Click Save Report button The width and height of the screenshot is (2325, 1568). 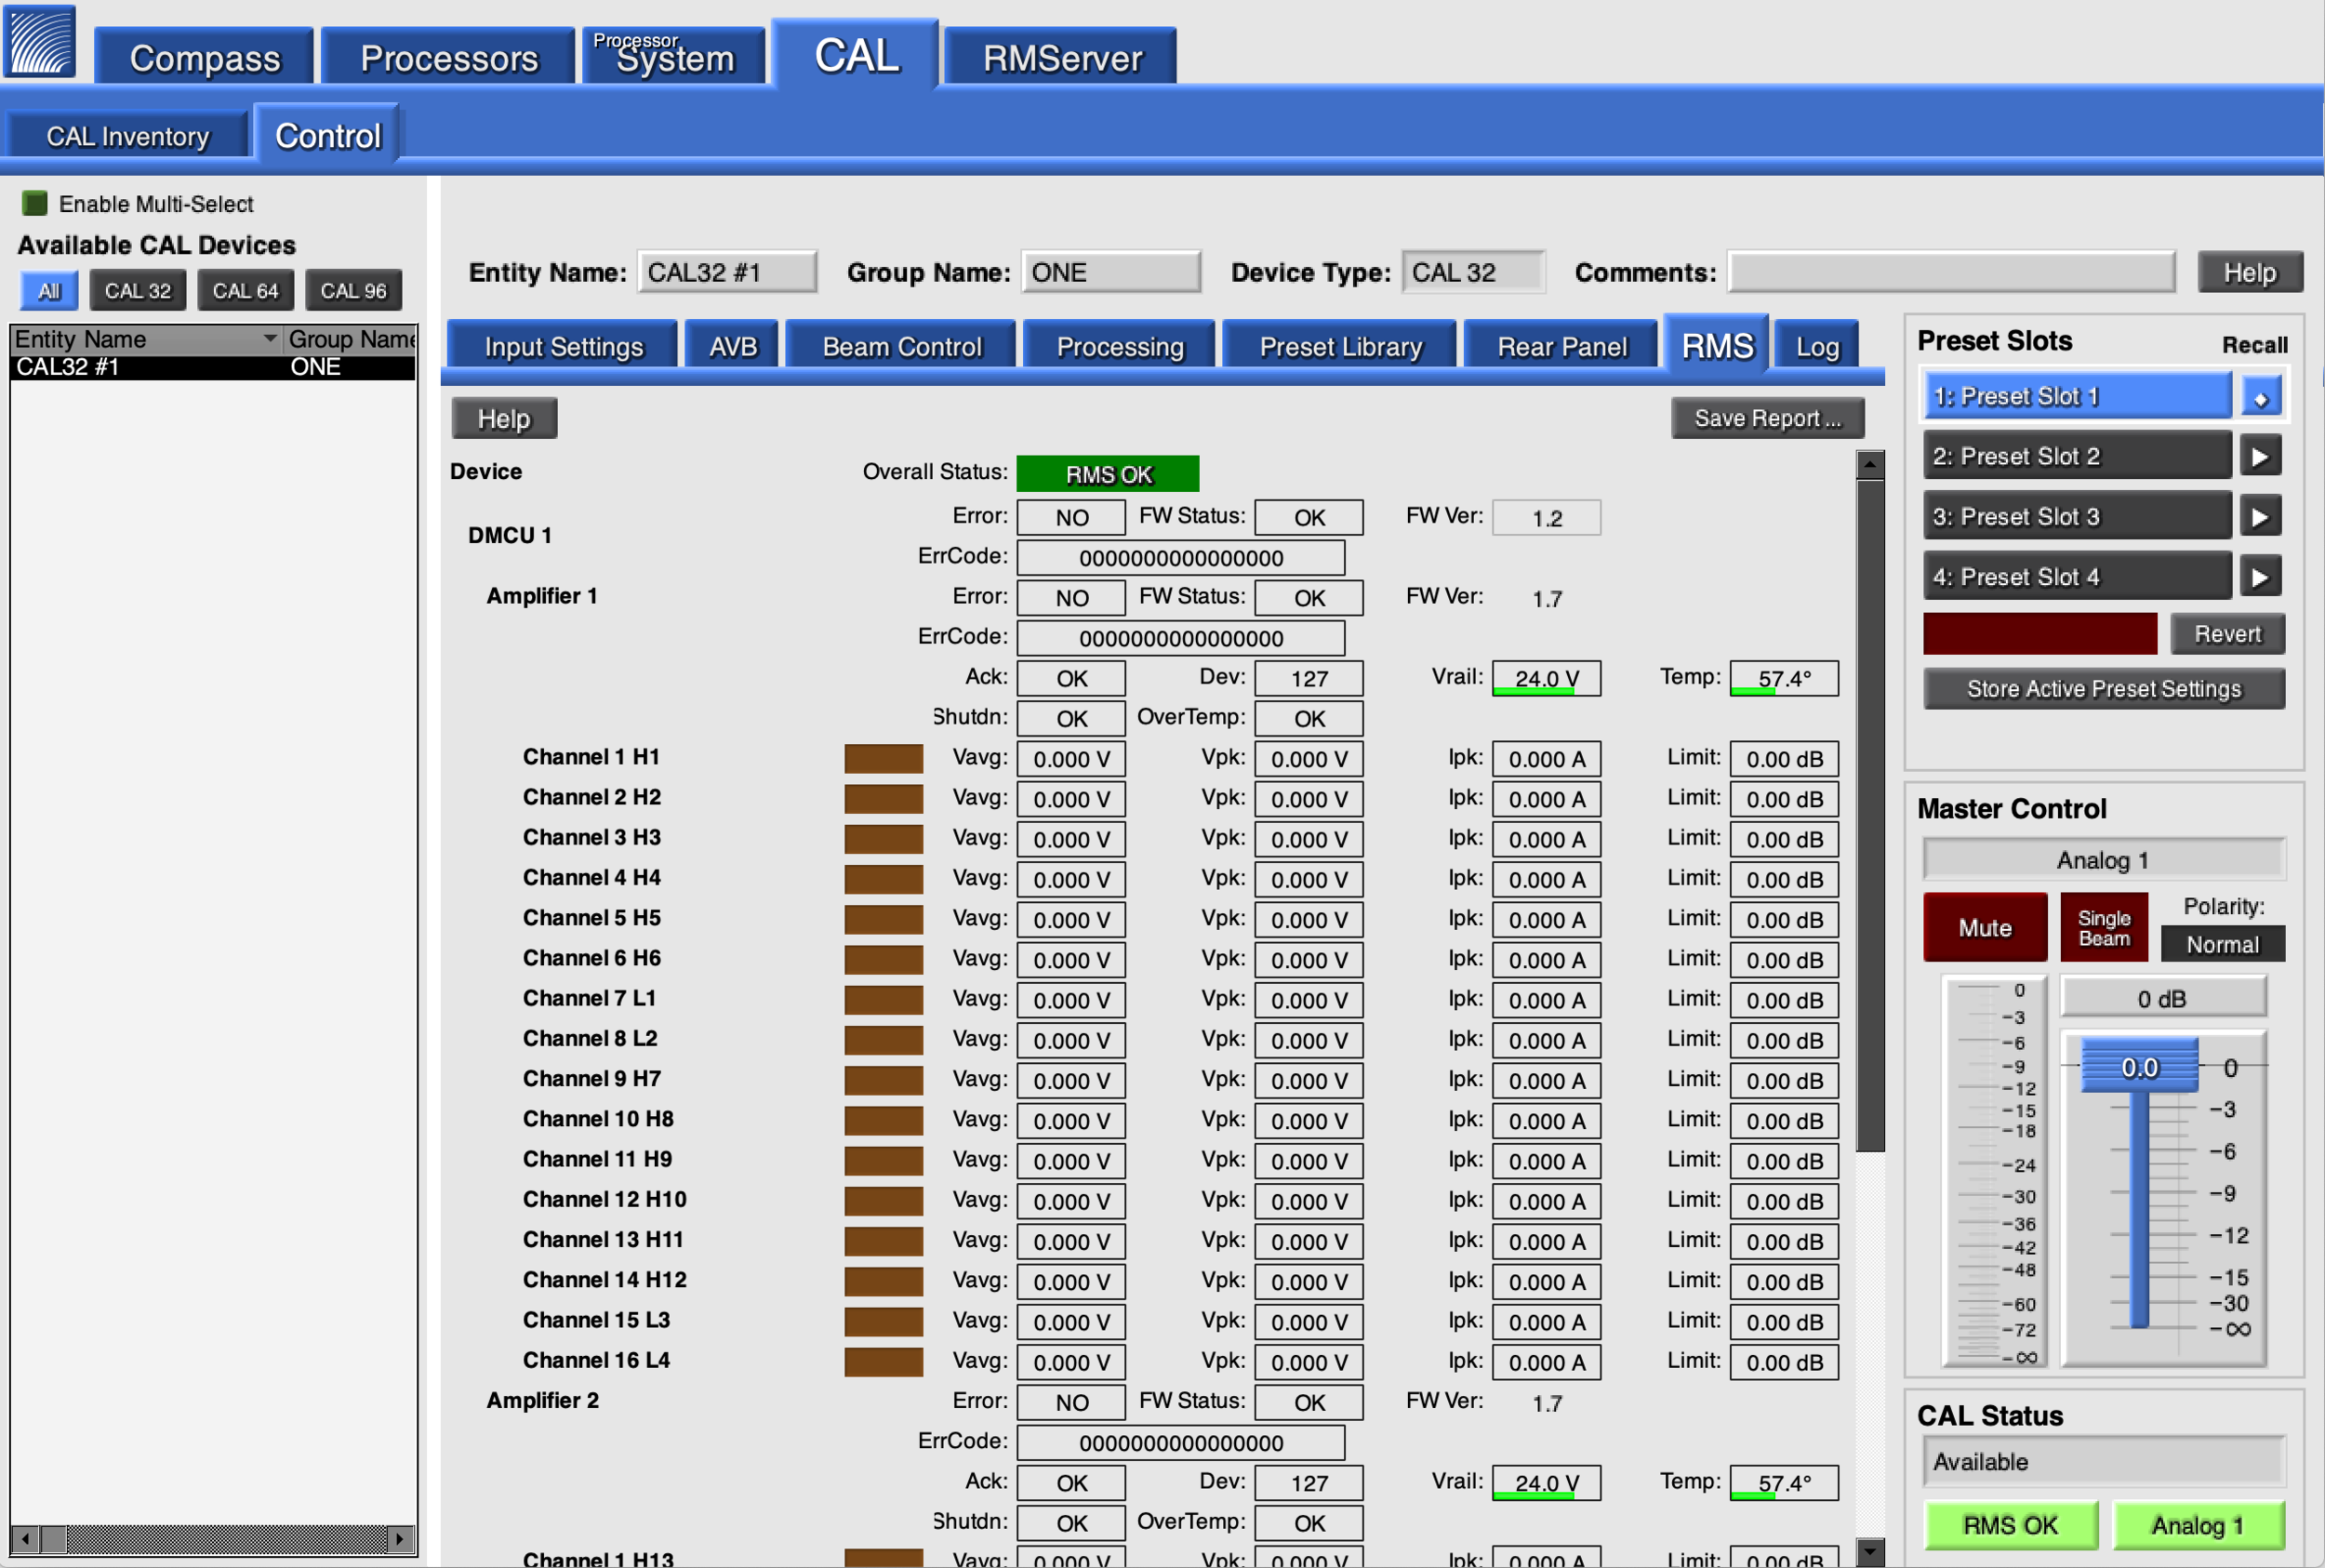pos(1767,418)
